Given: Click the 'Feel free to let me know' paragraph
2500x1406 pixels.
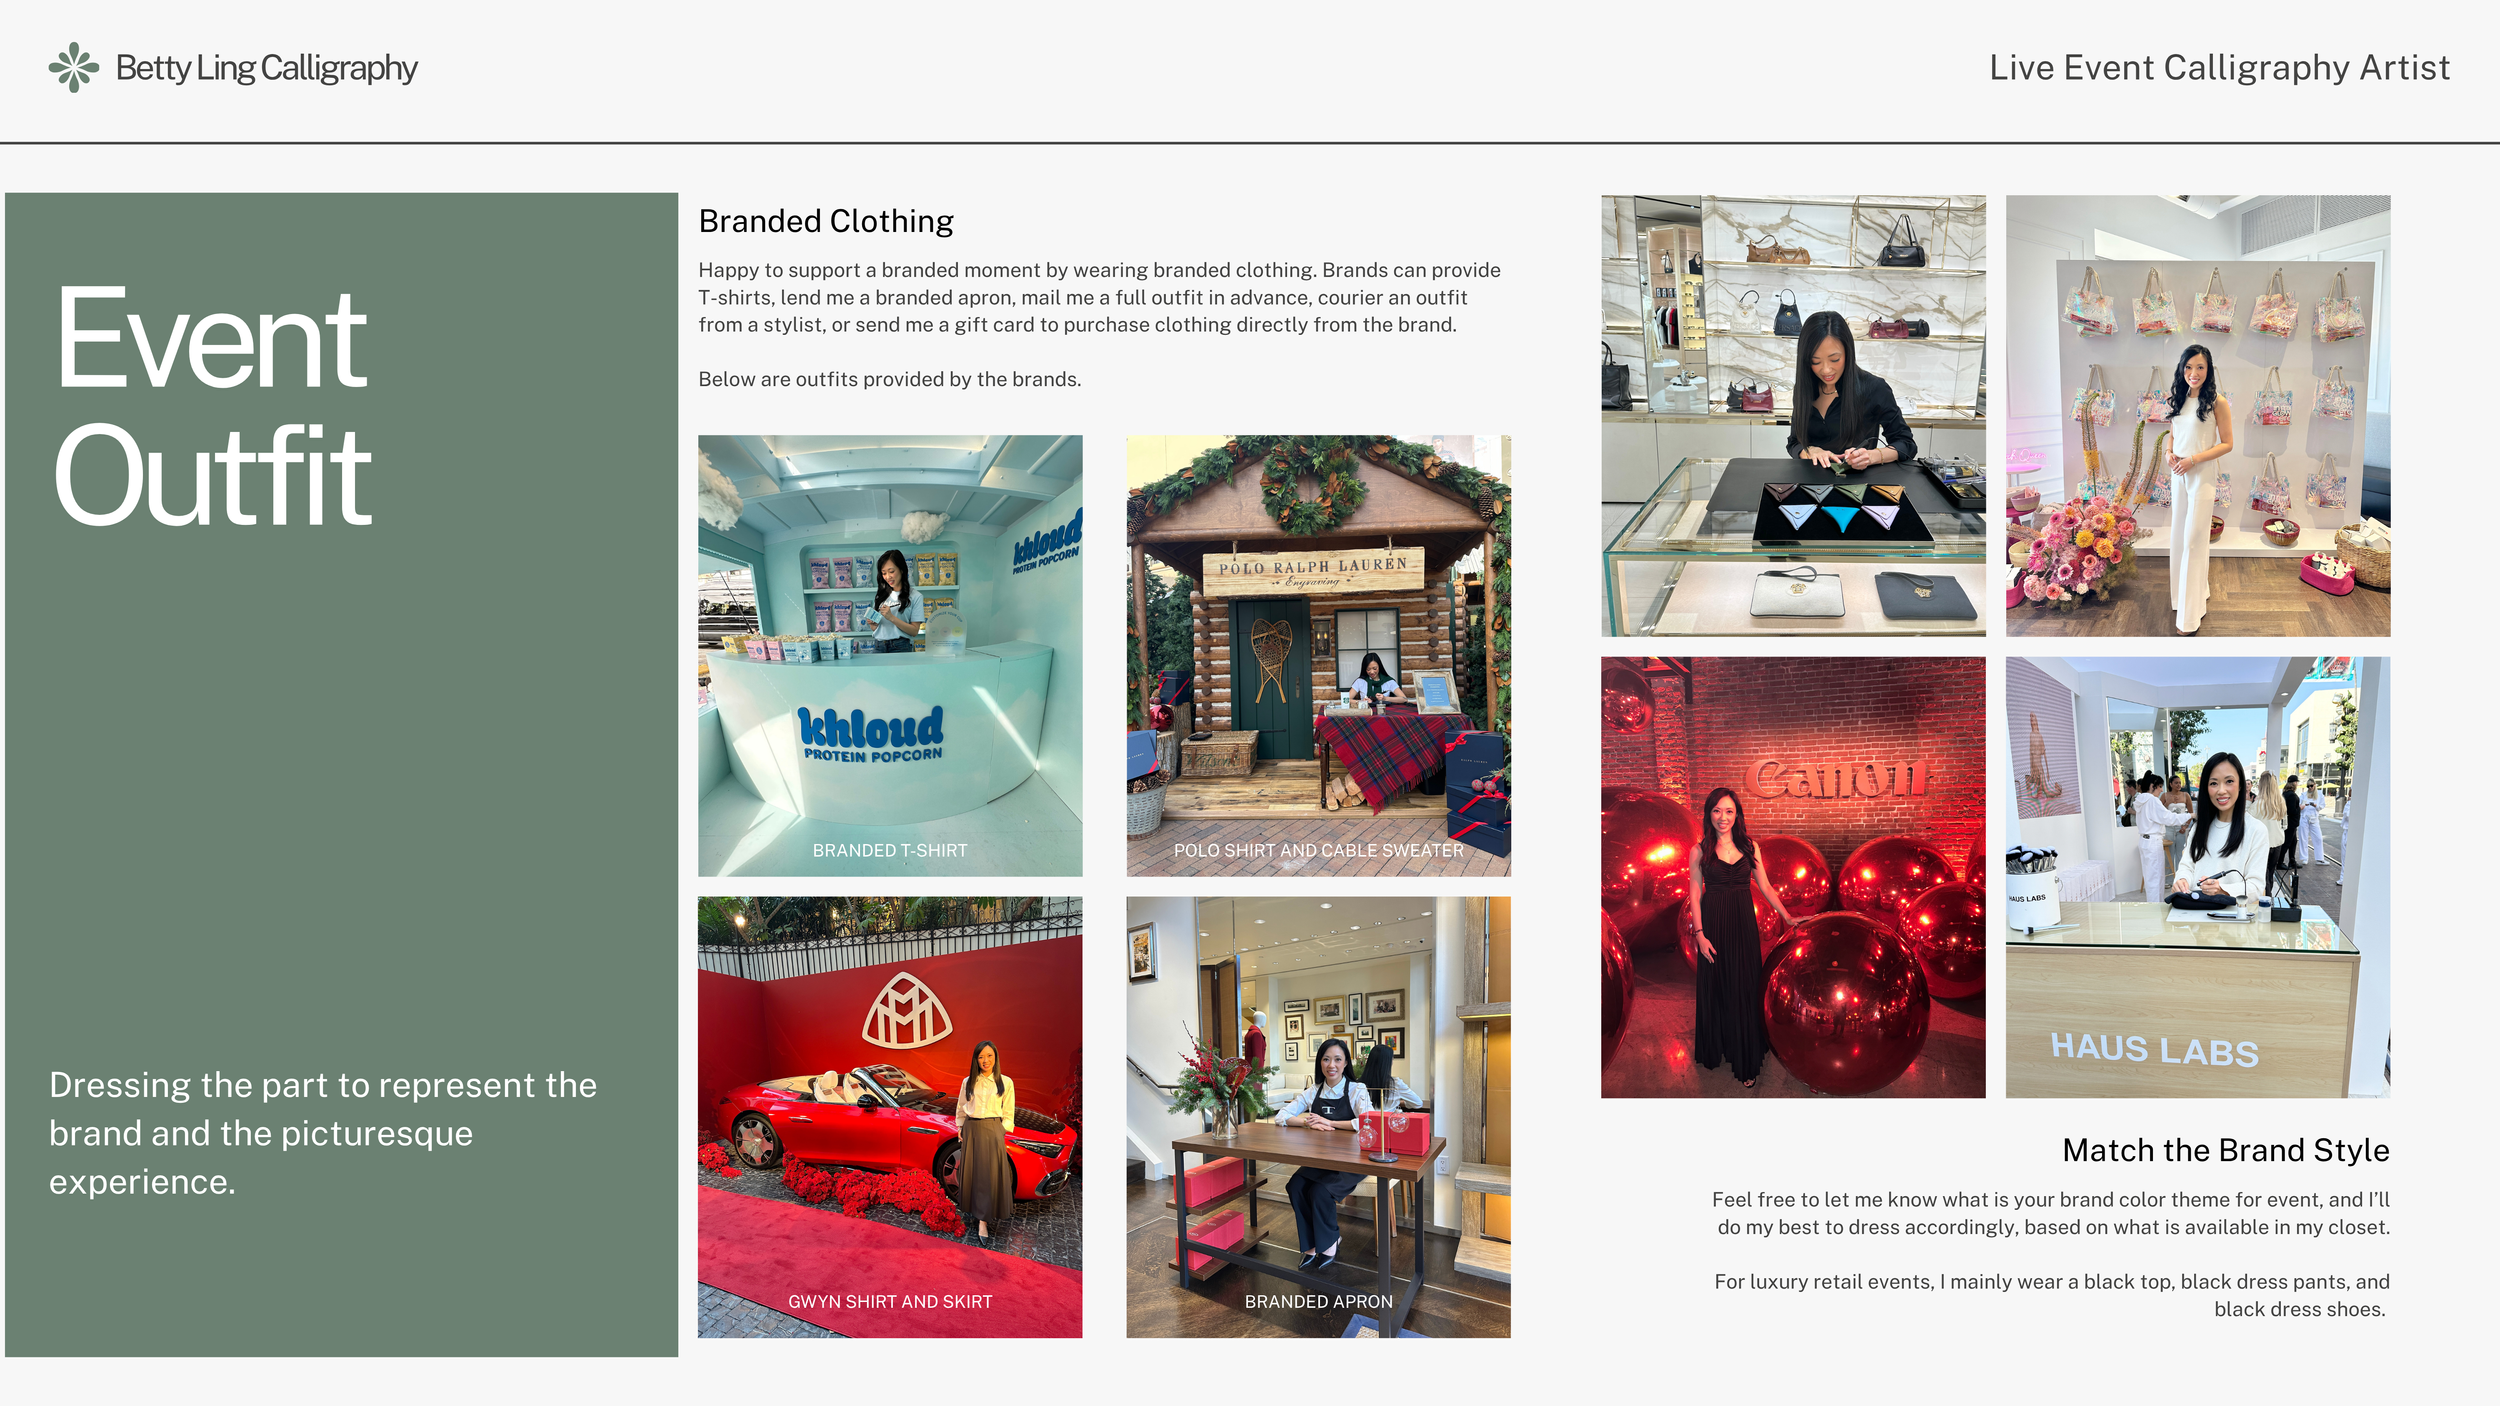Looking at the screenshot, I should [2051, 1213].
